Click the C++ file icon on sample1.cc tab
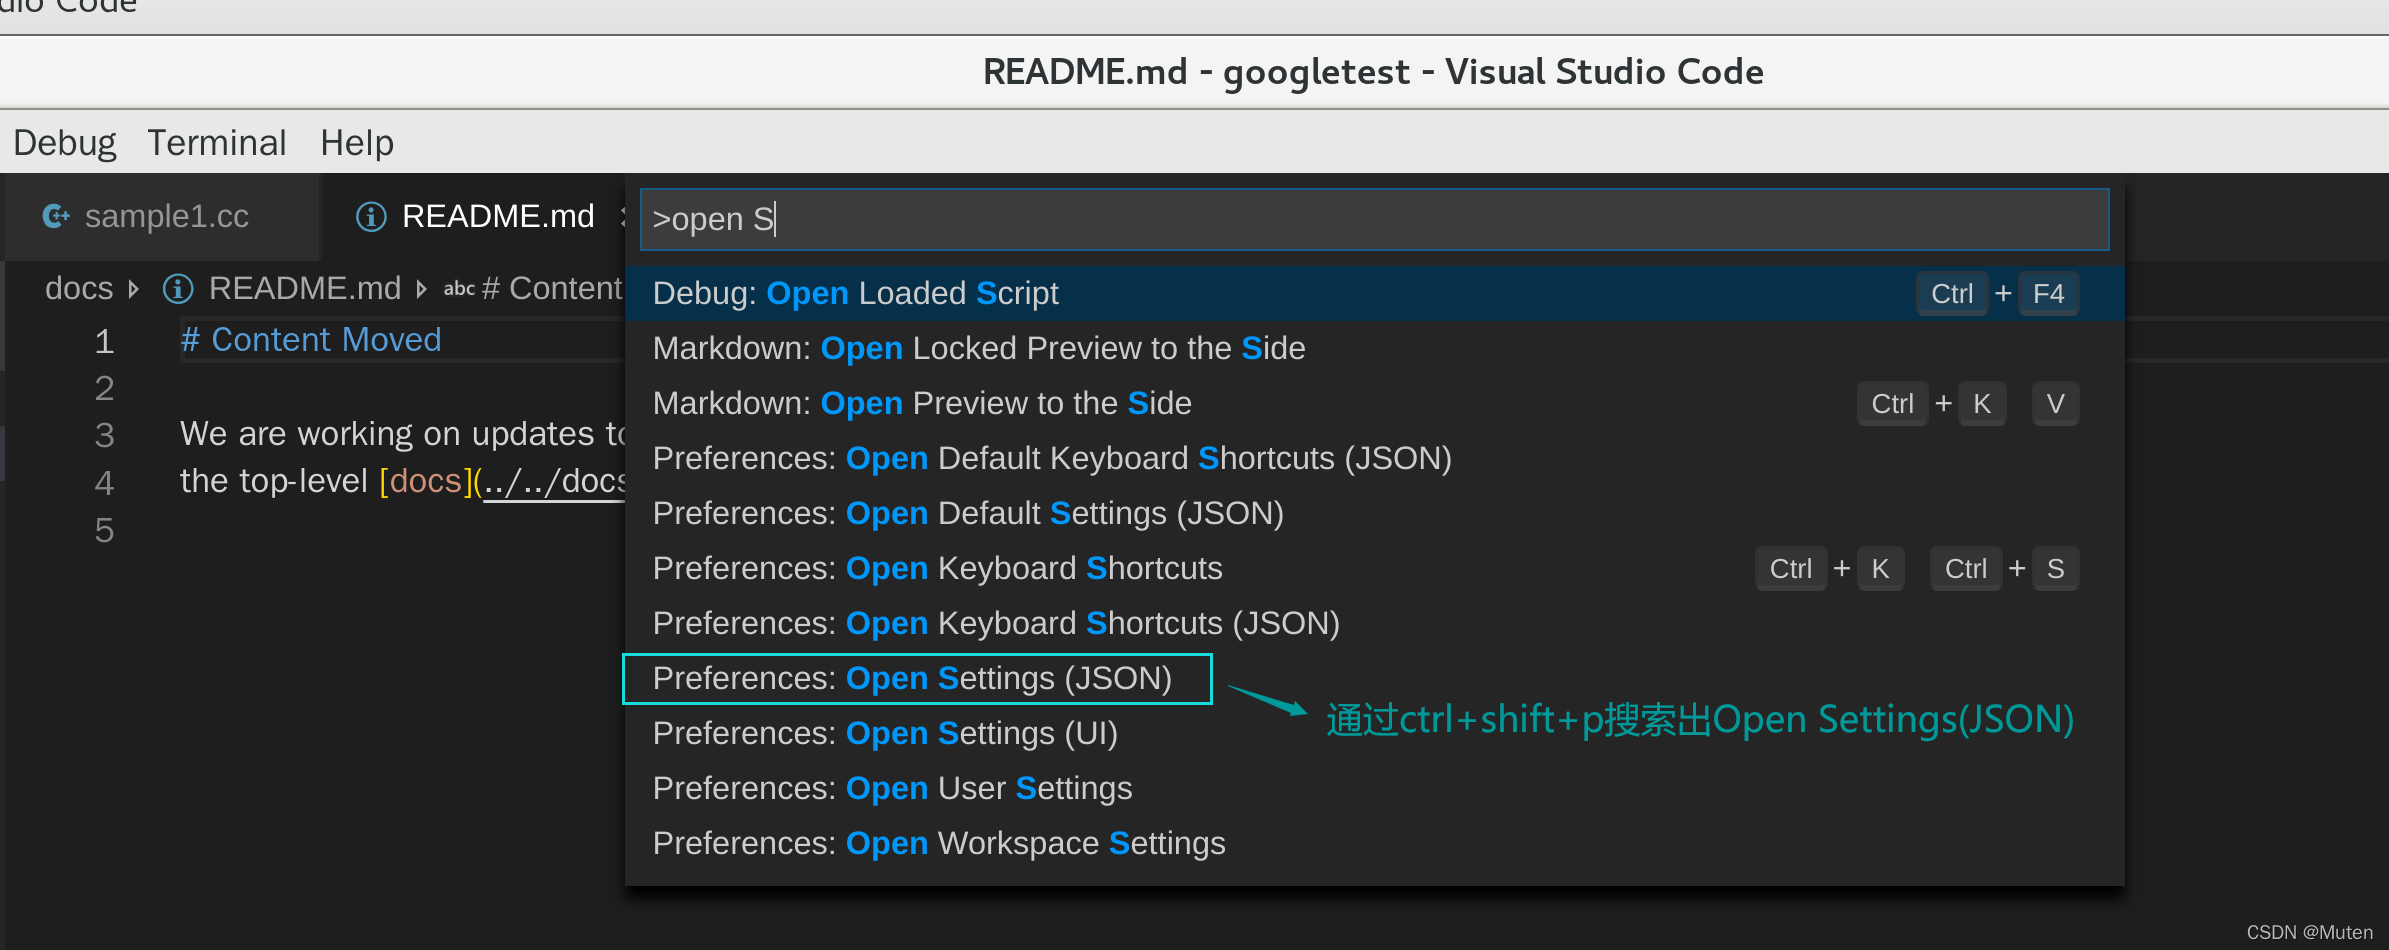This screenshot has width=2389, height=950. 56,216
